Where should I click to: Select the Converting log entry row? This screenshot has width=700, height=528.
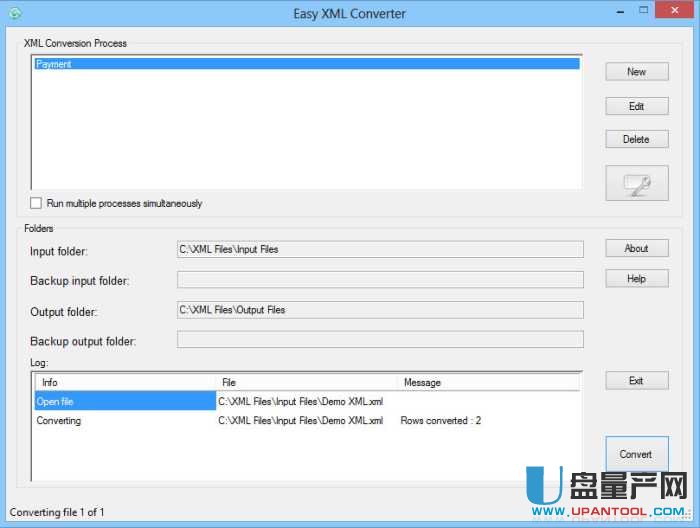[x=125, y=421]
